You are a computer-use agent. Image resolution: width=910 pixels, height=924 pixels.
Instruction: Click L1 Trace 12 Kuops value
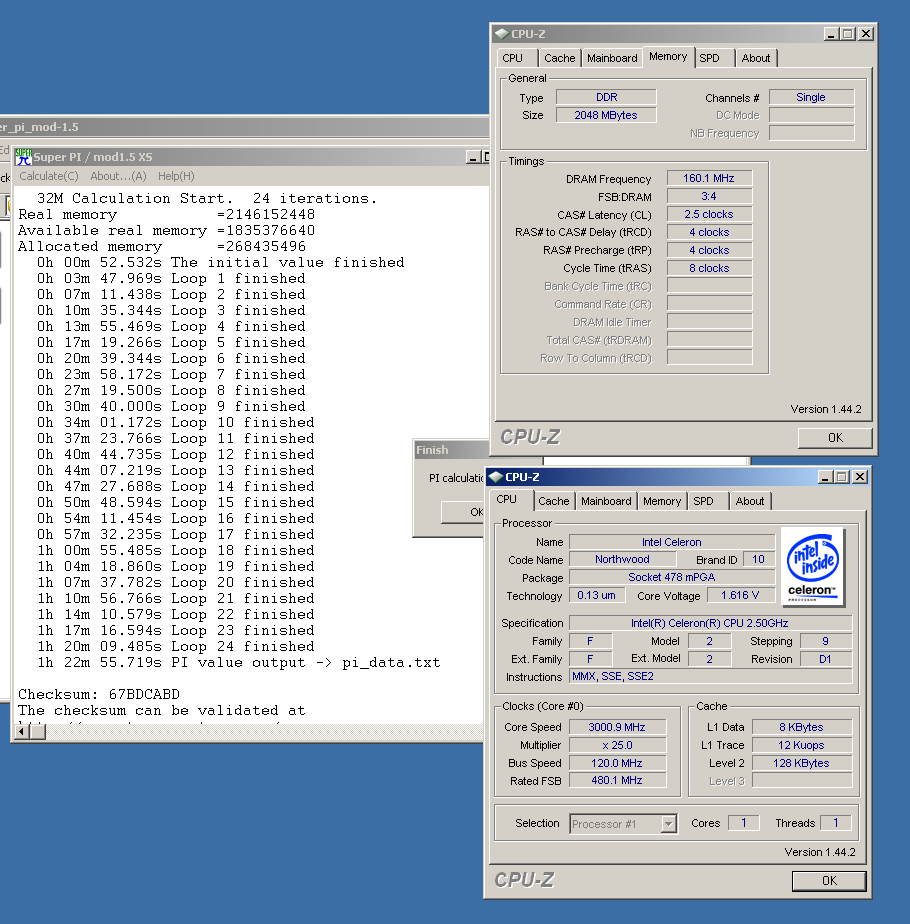click(802, 745)
